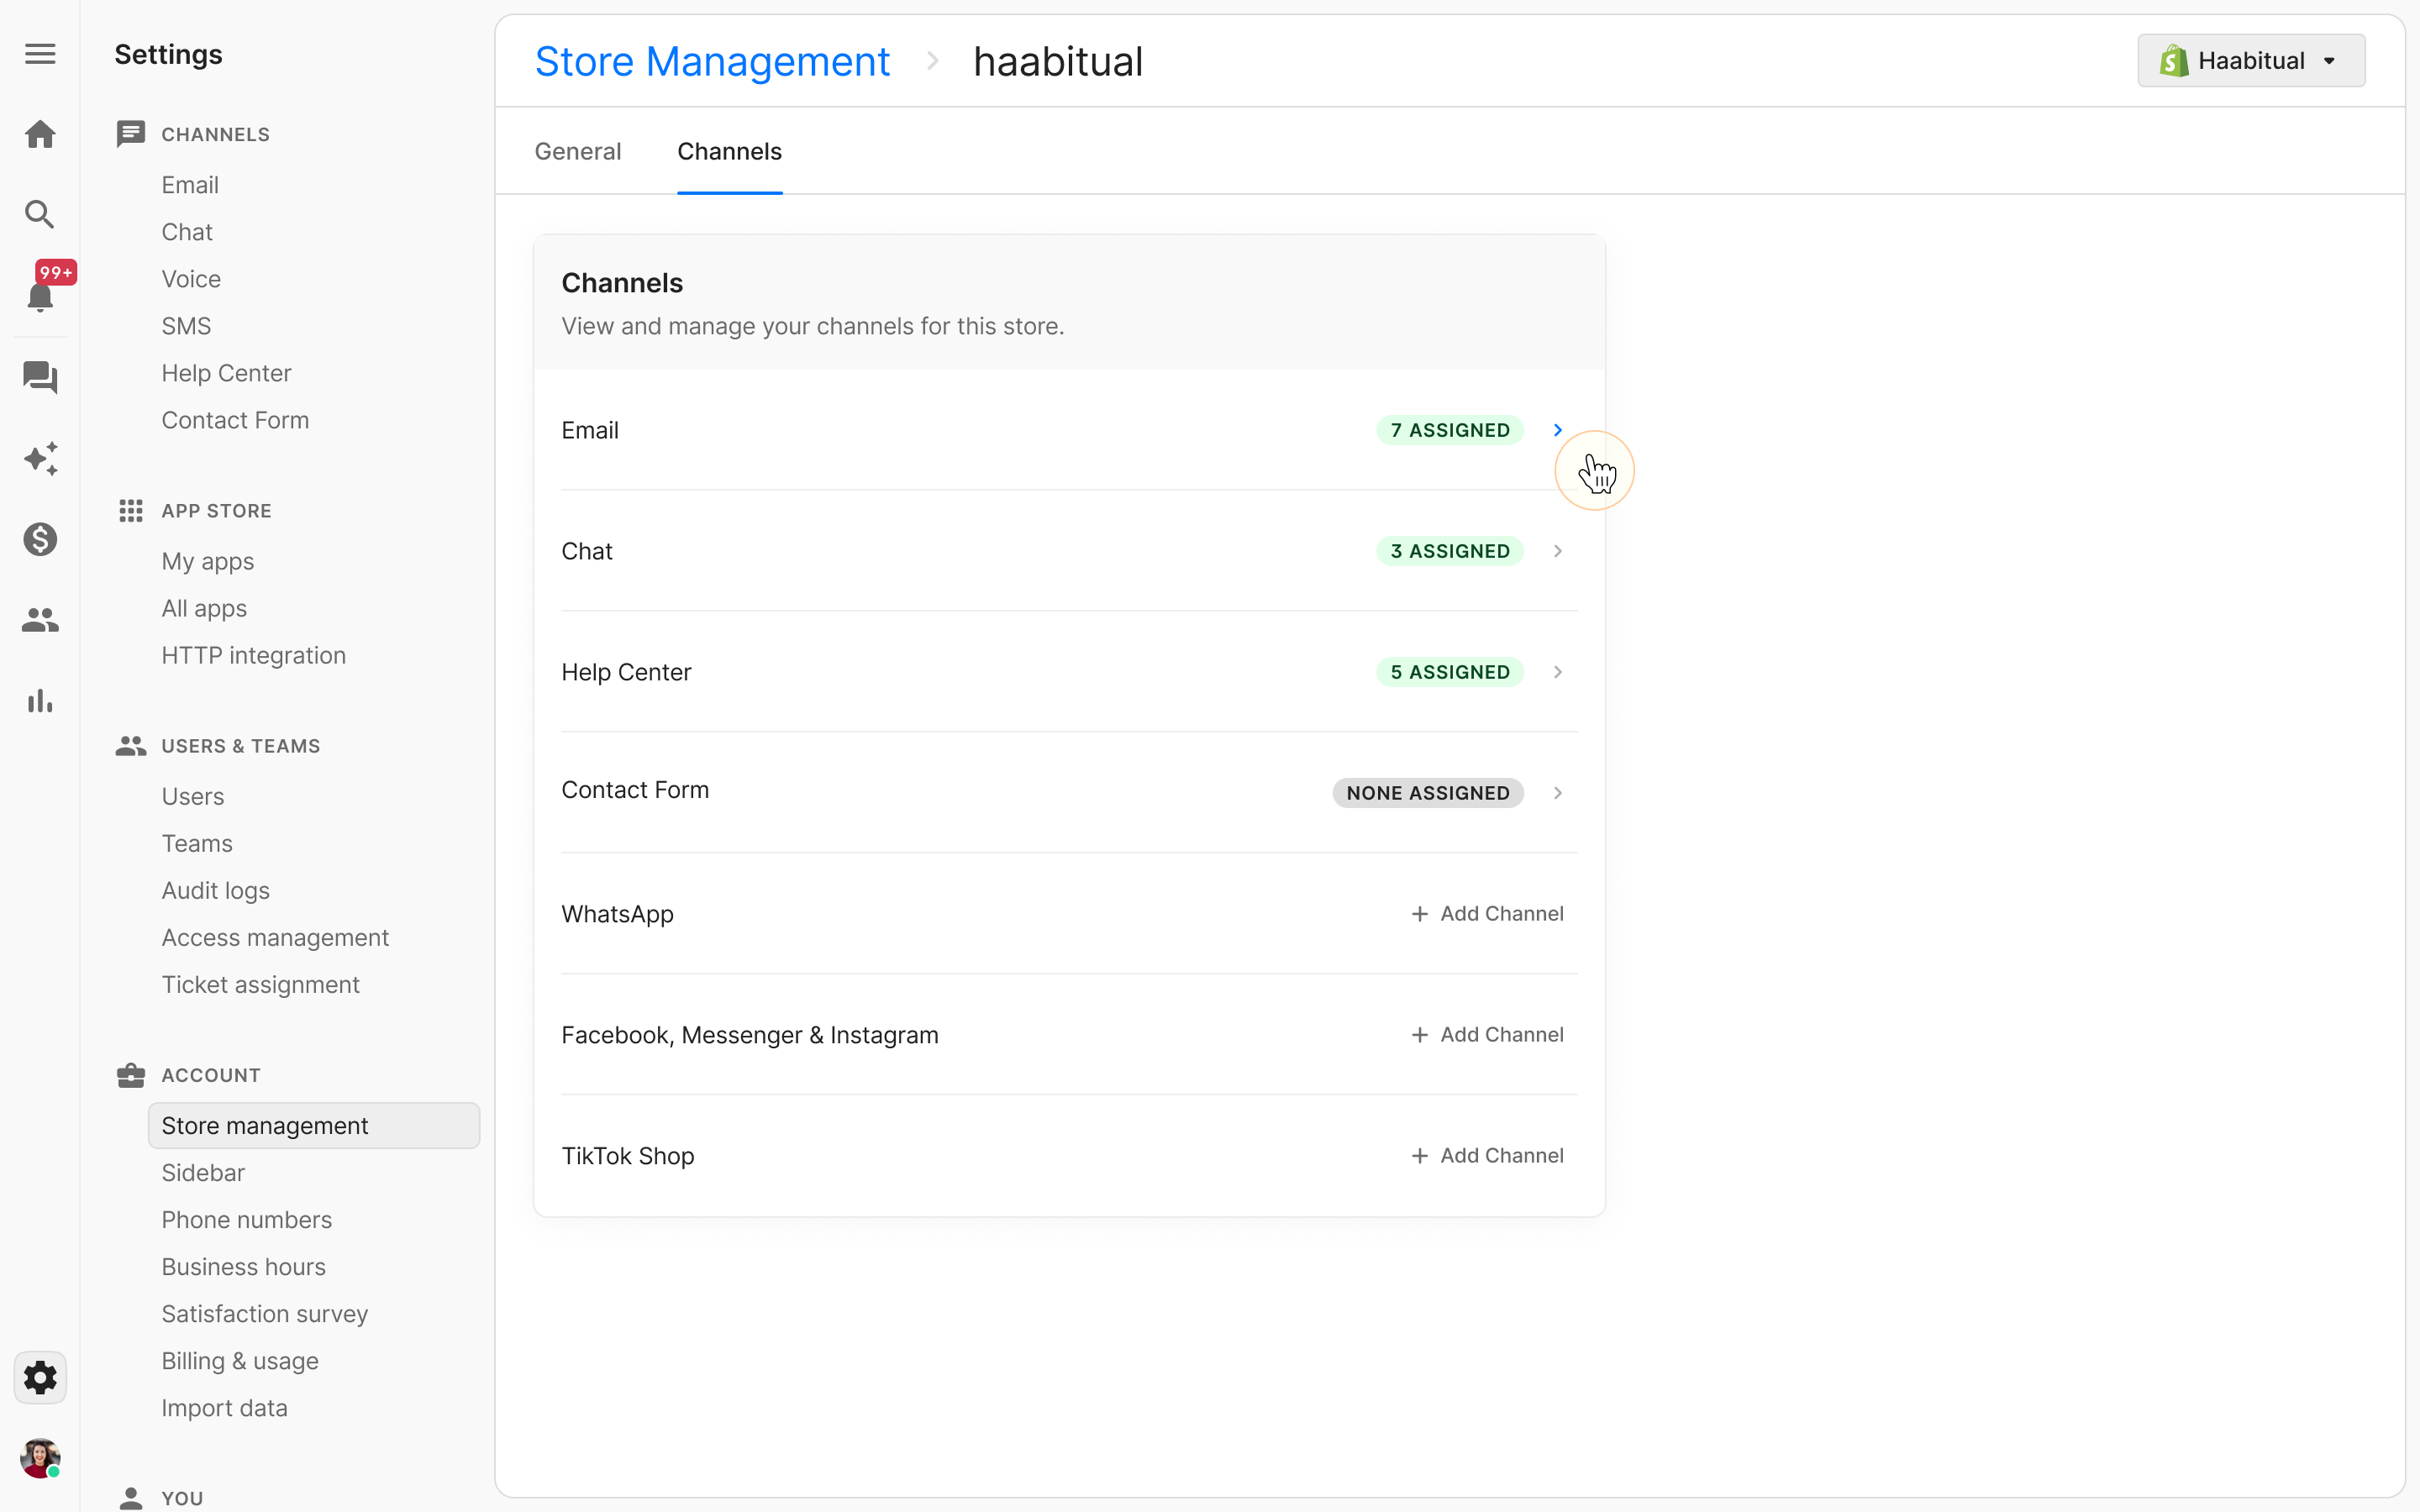Select the Channels tab
The height and width of the screenshot is (1512, 2420).
pyautogui.click(x=730, y=151)
